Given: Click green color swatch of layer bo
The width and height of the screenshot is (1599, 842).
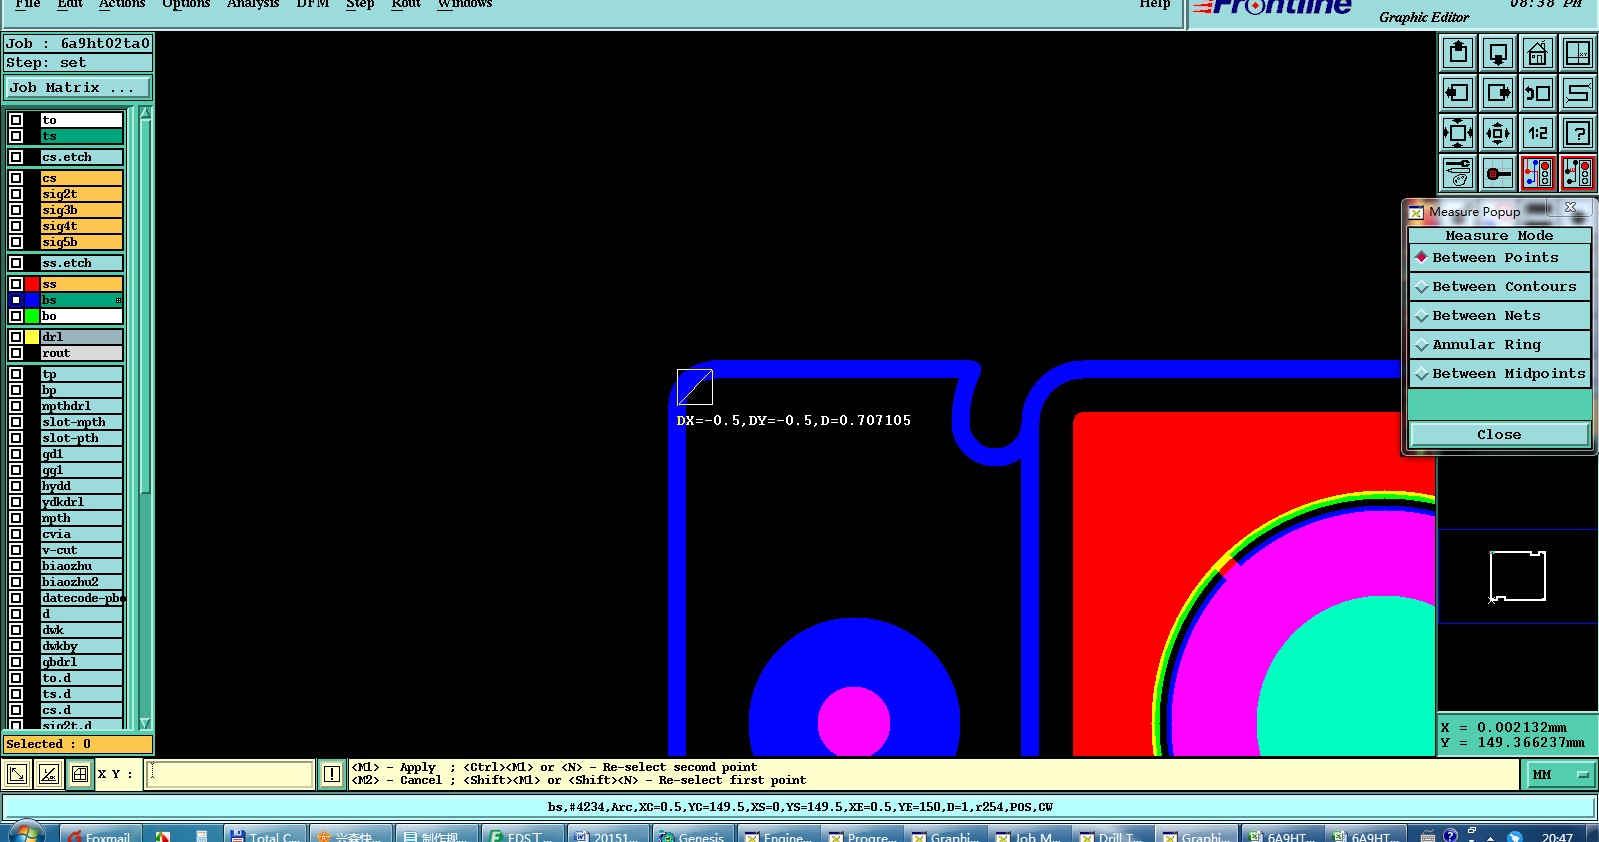Looking at the screenshot, I should tap(32, 316).
